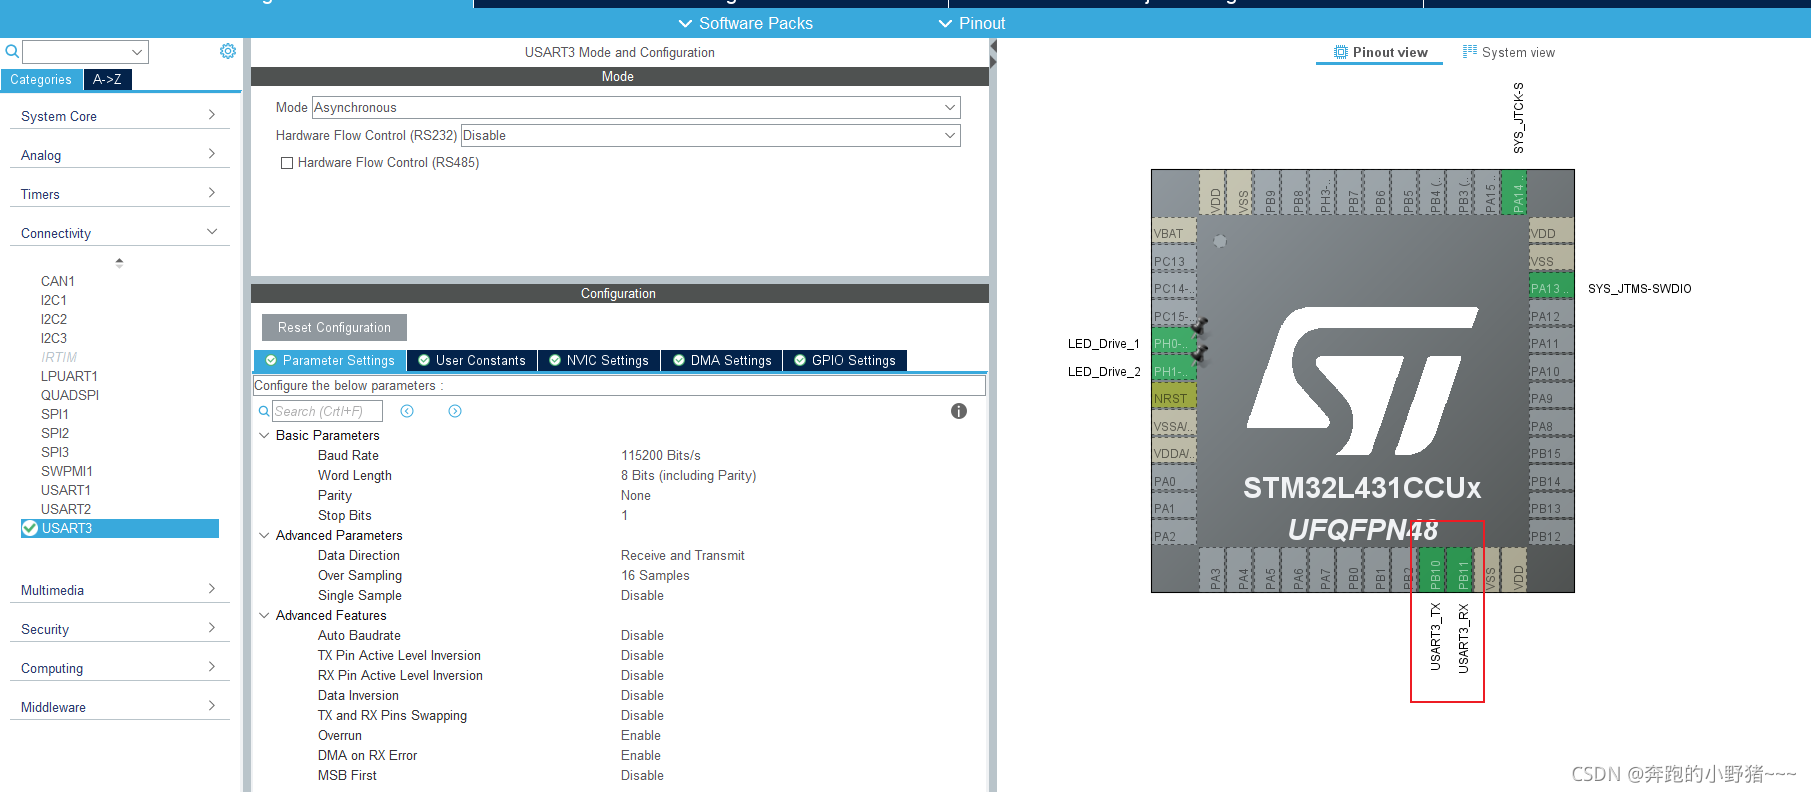The image size is (1811, 792).
Task: Collapse the Advanced Parameters group
Action: tap(264, 535)
